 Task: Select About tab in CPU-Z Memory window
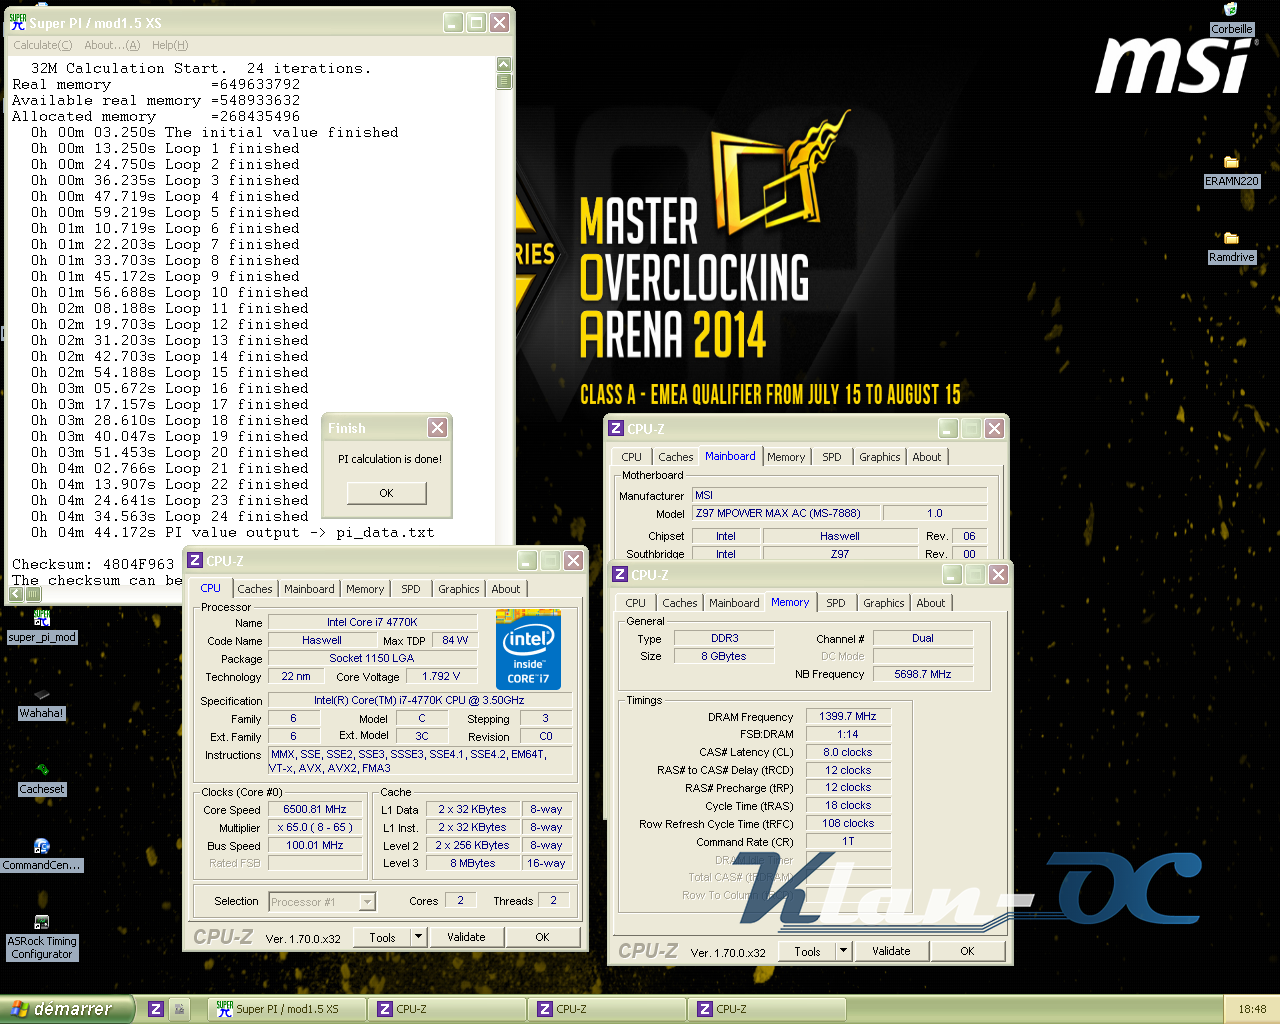click(x=931, y=603)
